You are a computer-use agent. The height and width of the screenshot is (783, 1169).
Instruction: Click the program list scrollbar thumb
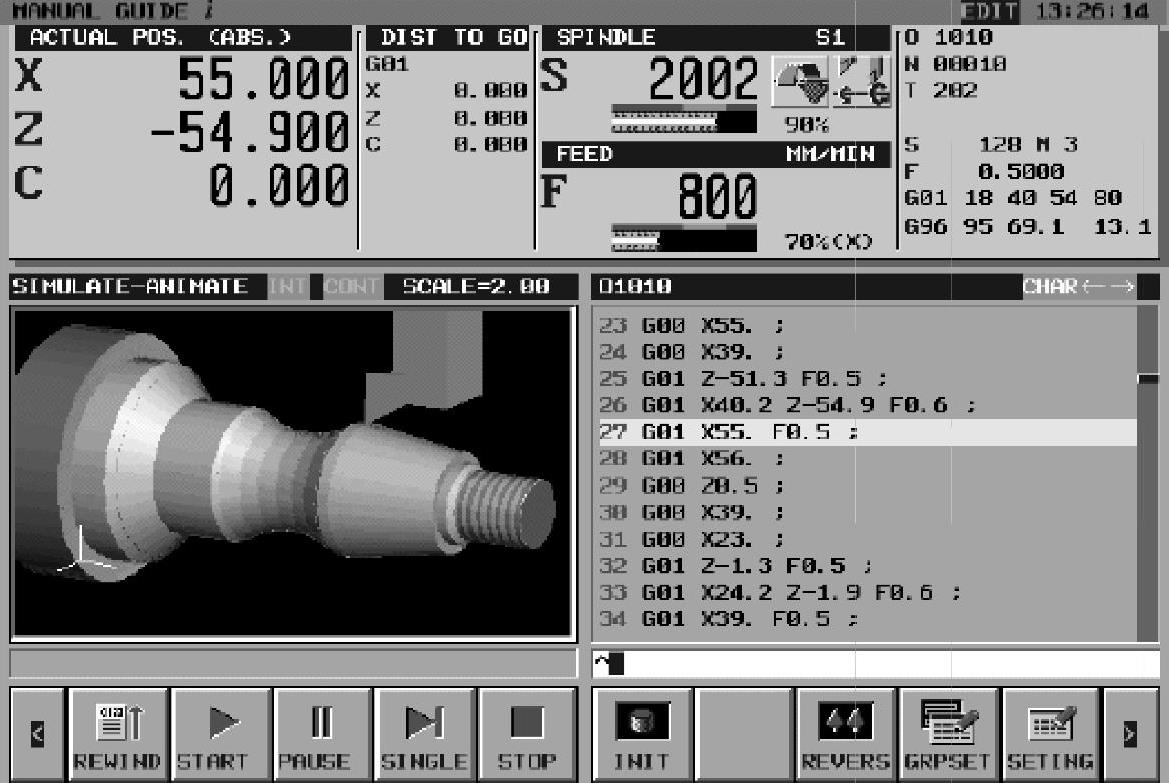click(x=1148, y=380)
